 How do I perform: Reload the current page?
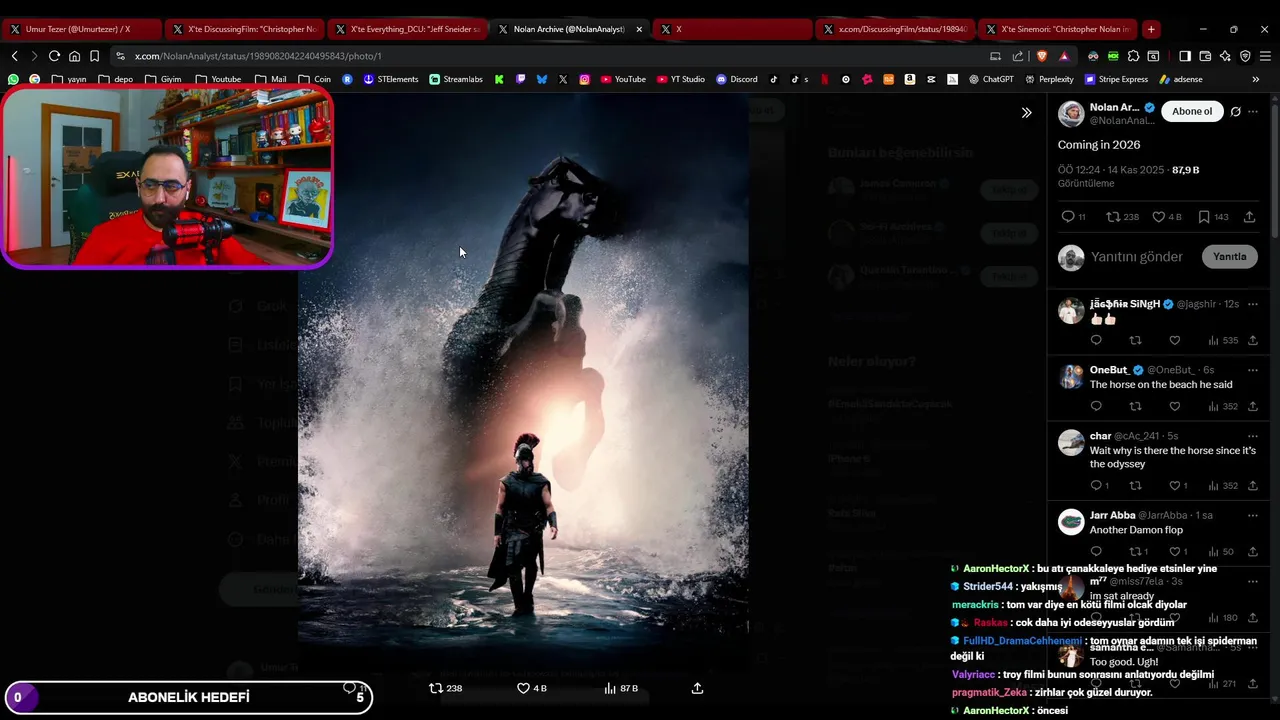[54, 56]
